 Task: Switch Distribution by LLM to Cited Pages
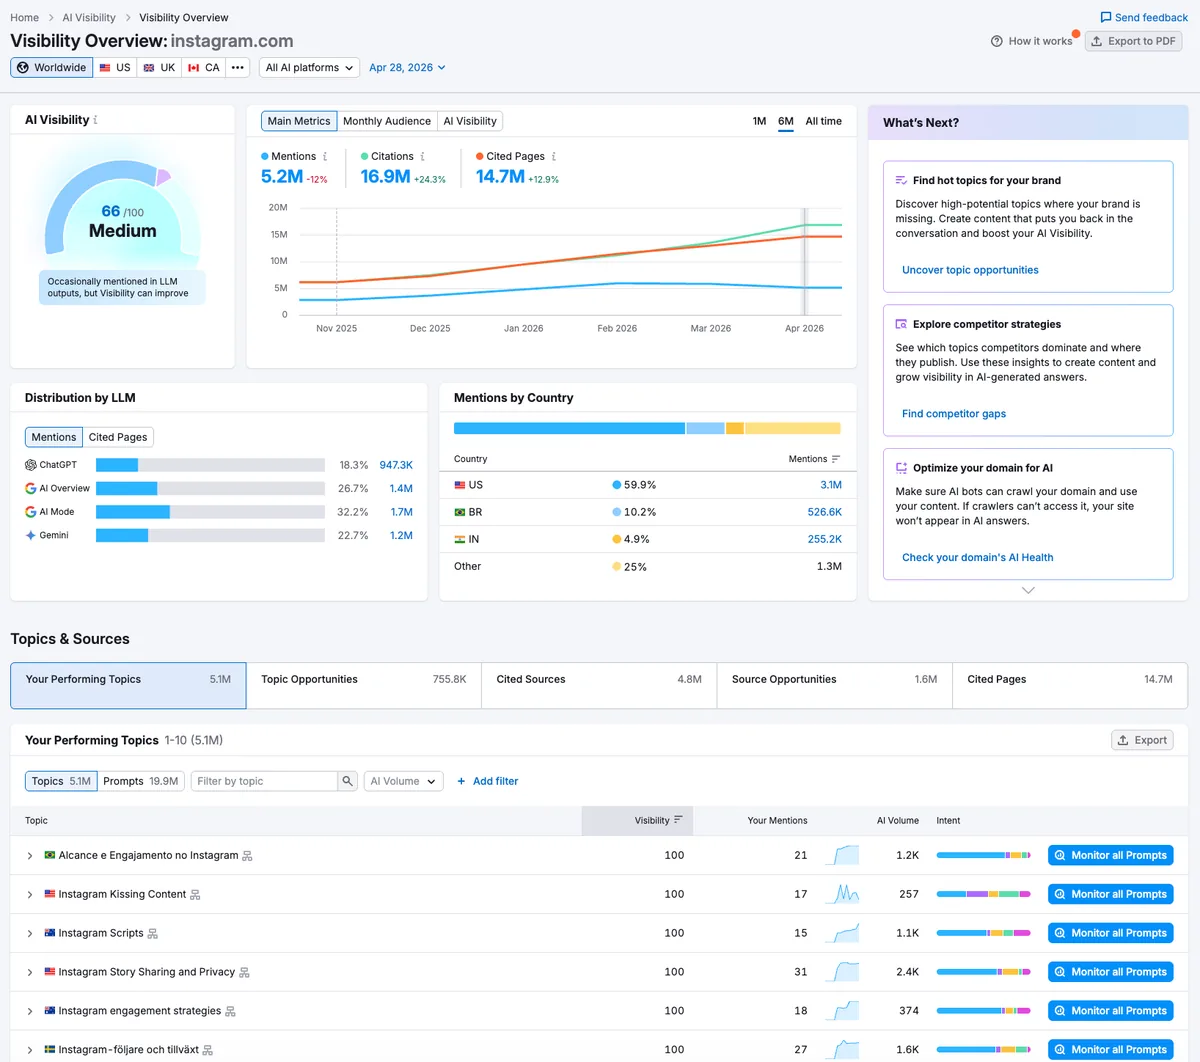point(118,437)
